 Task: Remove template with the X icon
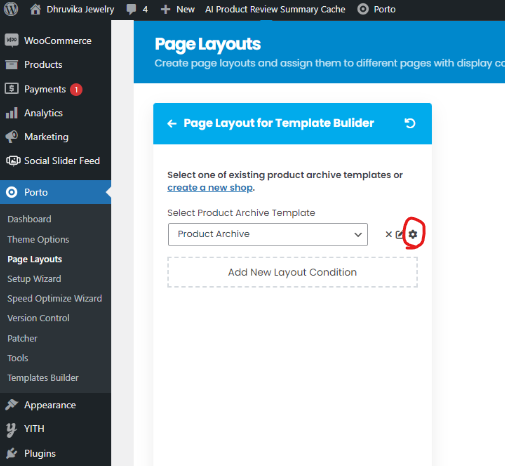[x=388, y=234]
